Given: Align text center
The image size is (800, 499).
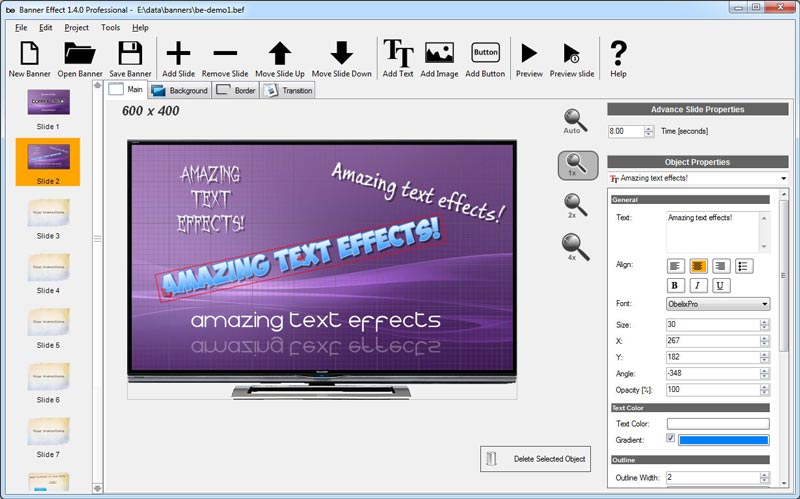Looking at the screenshot, I should (x=698, y=266).
